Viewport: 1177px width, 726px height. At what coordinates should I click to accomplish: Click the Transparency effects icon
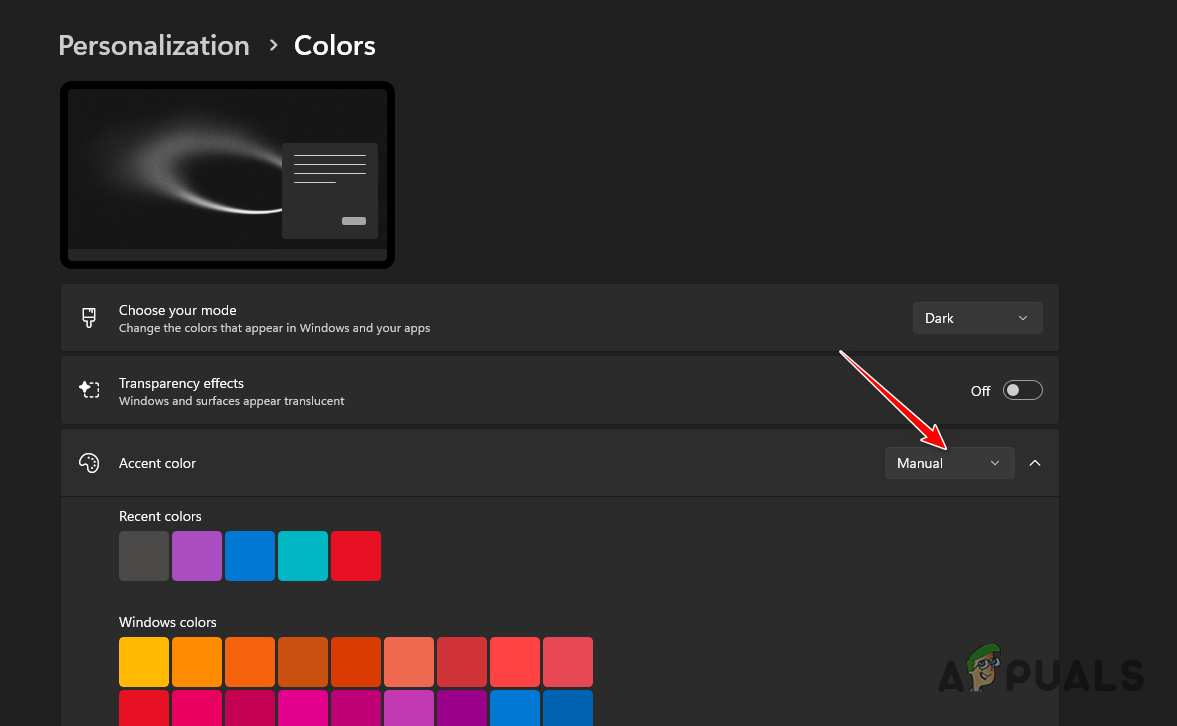(x=89, y=390)
